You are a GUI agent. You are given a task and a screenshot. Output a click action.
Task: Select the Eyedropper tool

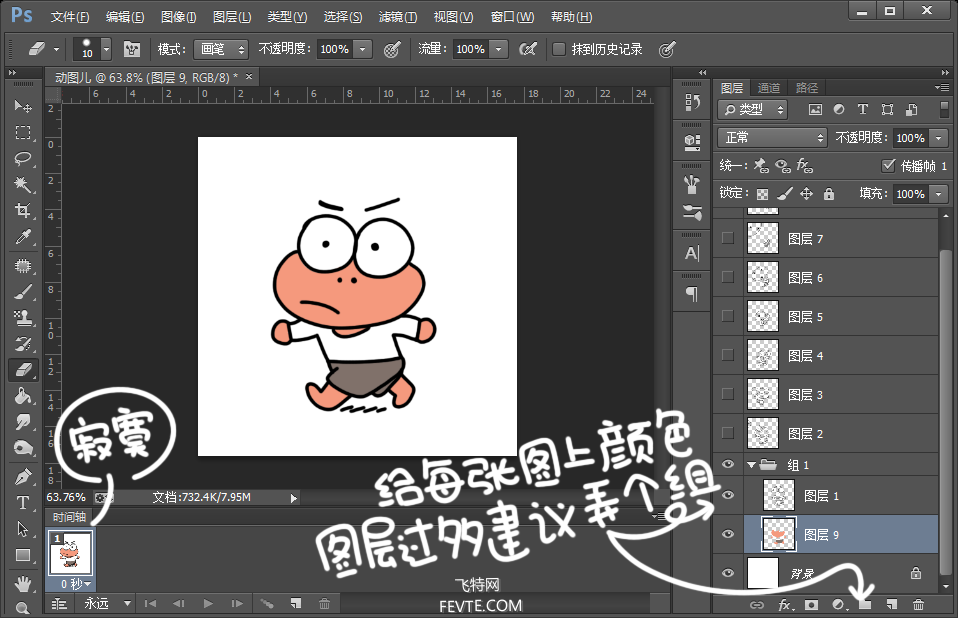point(23,237)
